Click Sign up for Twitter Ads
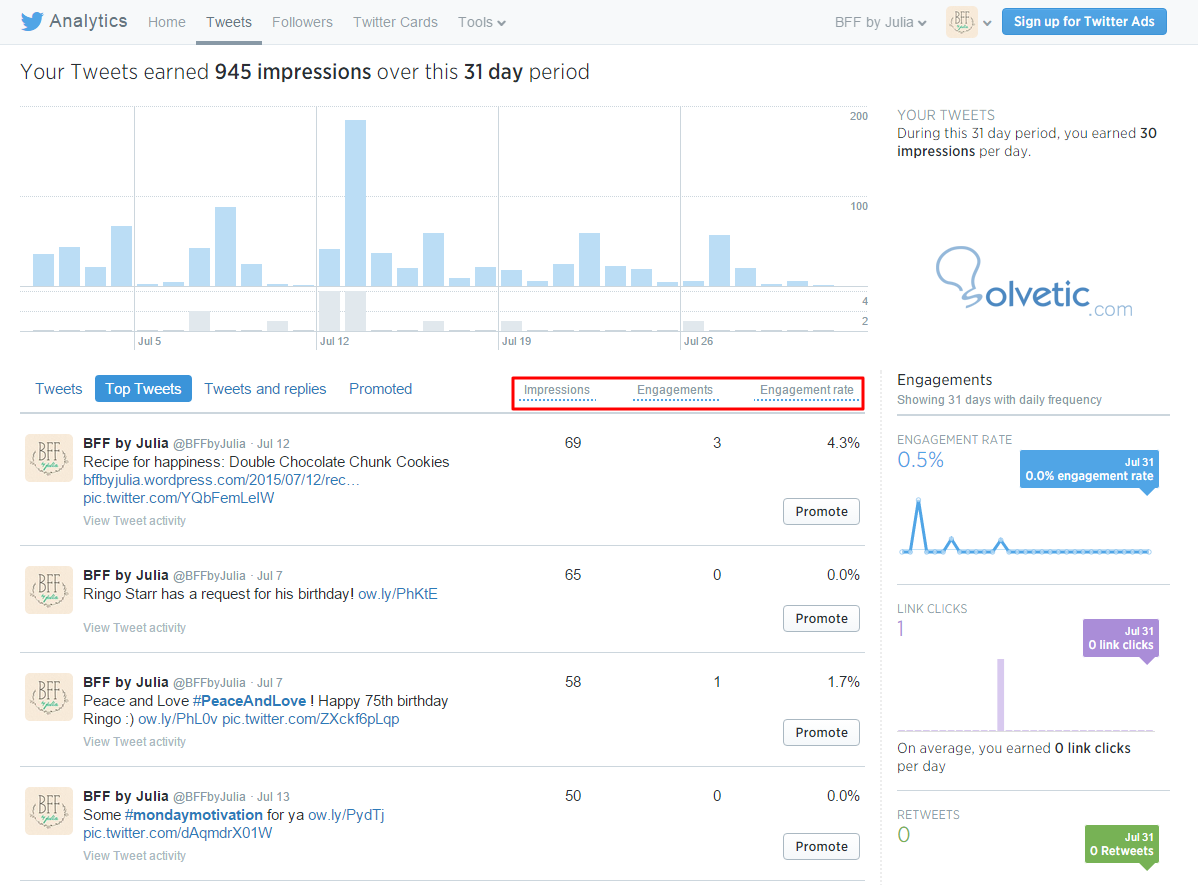The height and width of the screenshot is (885, 1198). point(1084,22)
